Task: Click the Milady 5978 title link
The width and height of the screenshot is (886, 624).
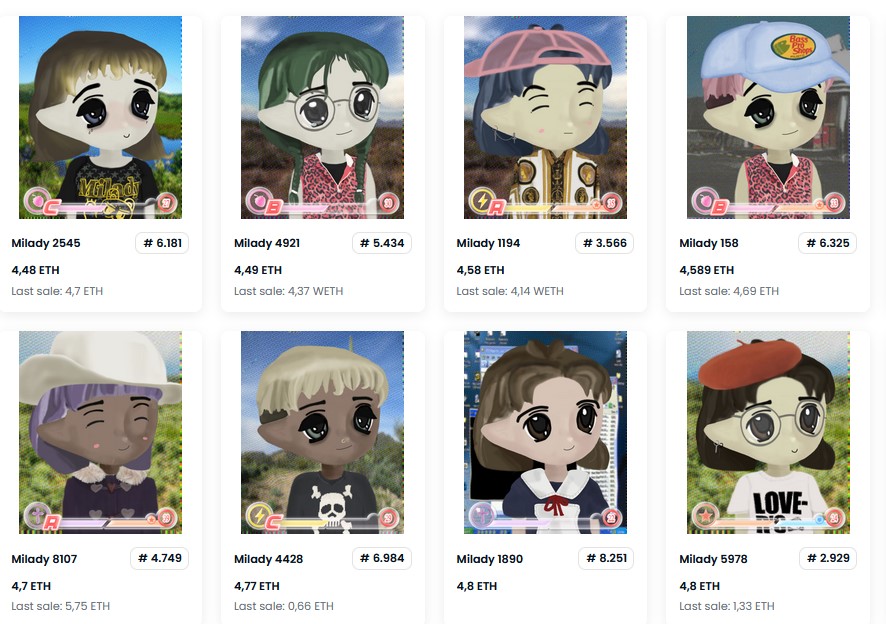Action: click(713, 559)
